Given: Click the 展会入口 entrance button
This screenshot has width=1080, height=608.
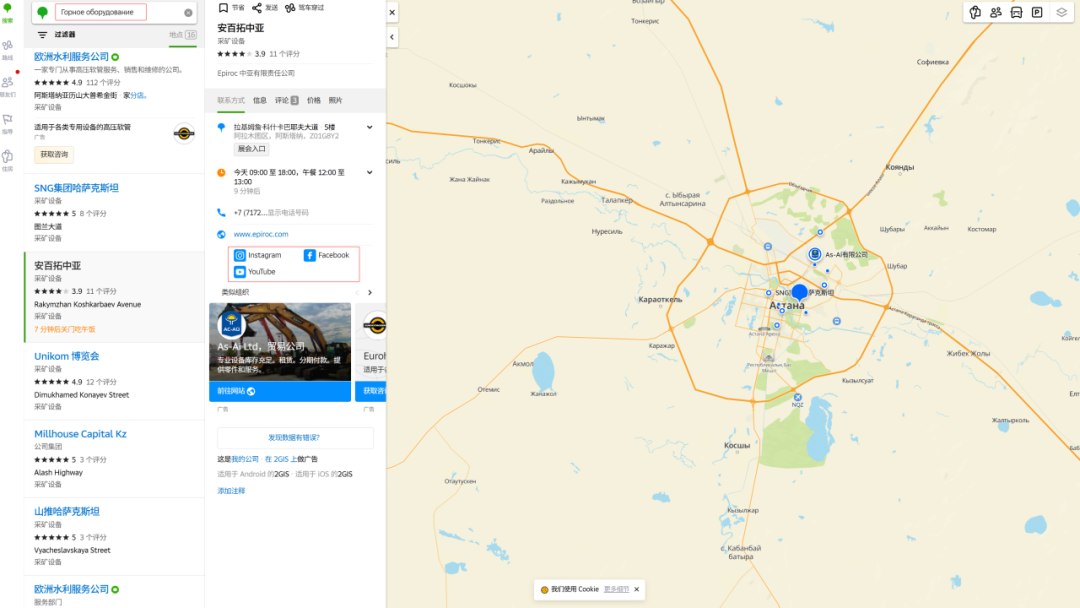Looking at the screenshot, I should click(251, 149).
